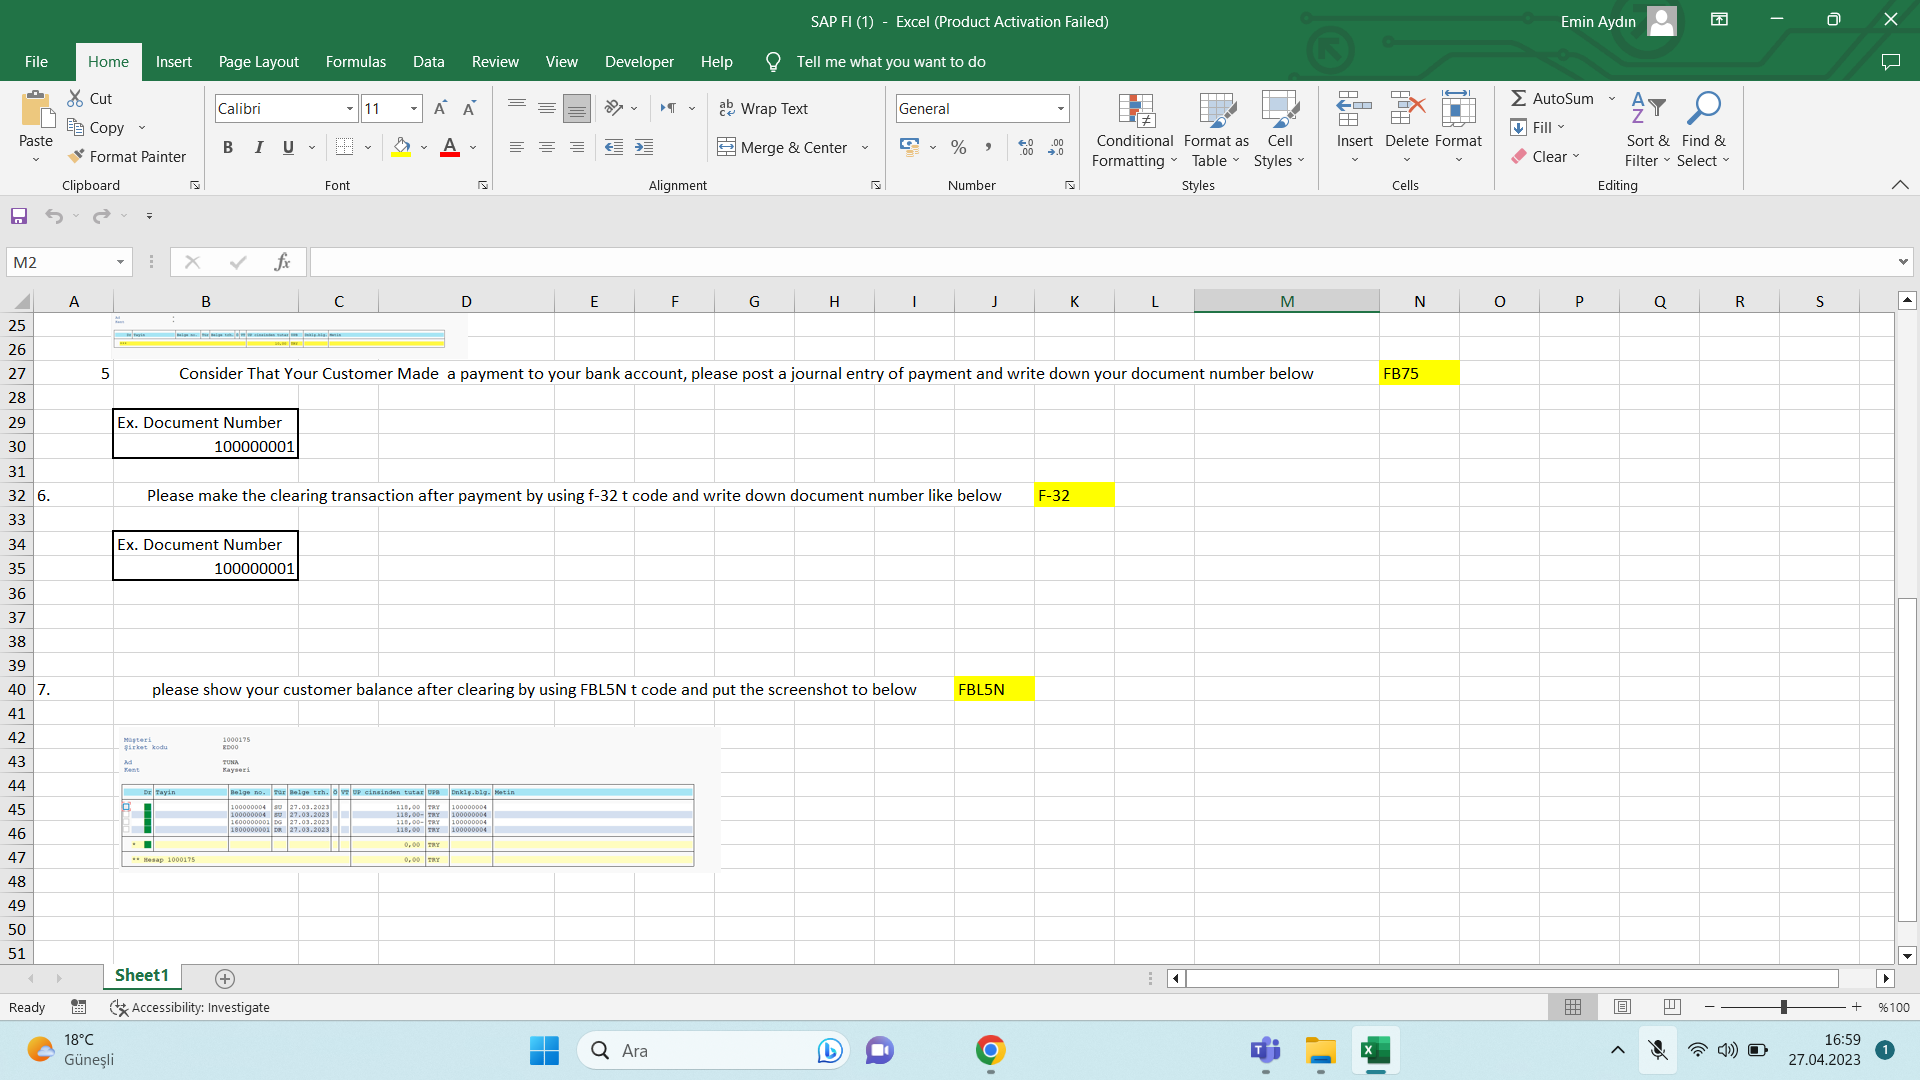Click the Comma Style icon
1920x1080 pixels.
coord(988,147)
